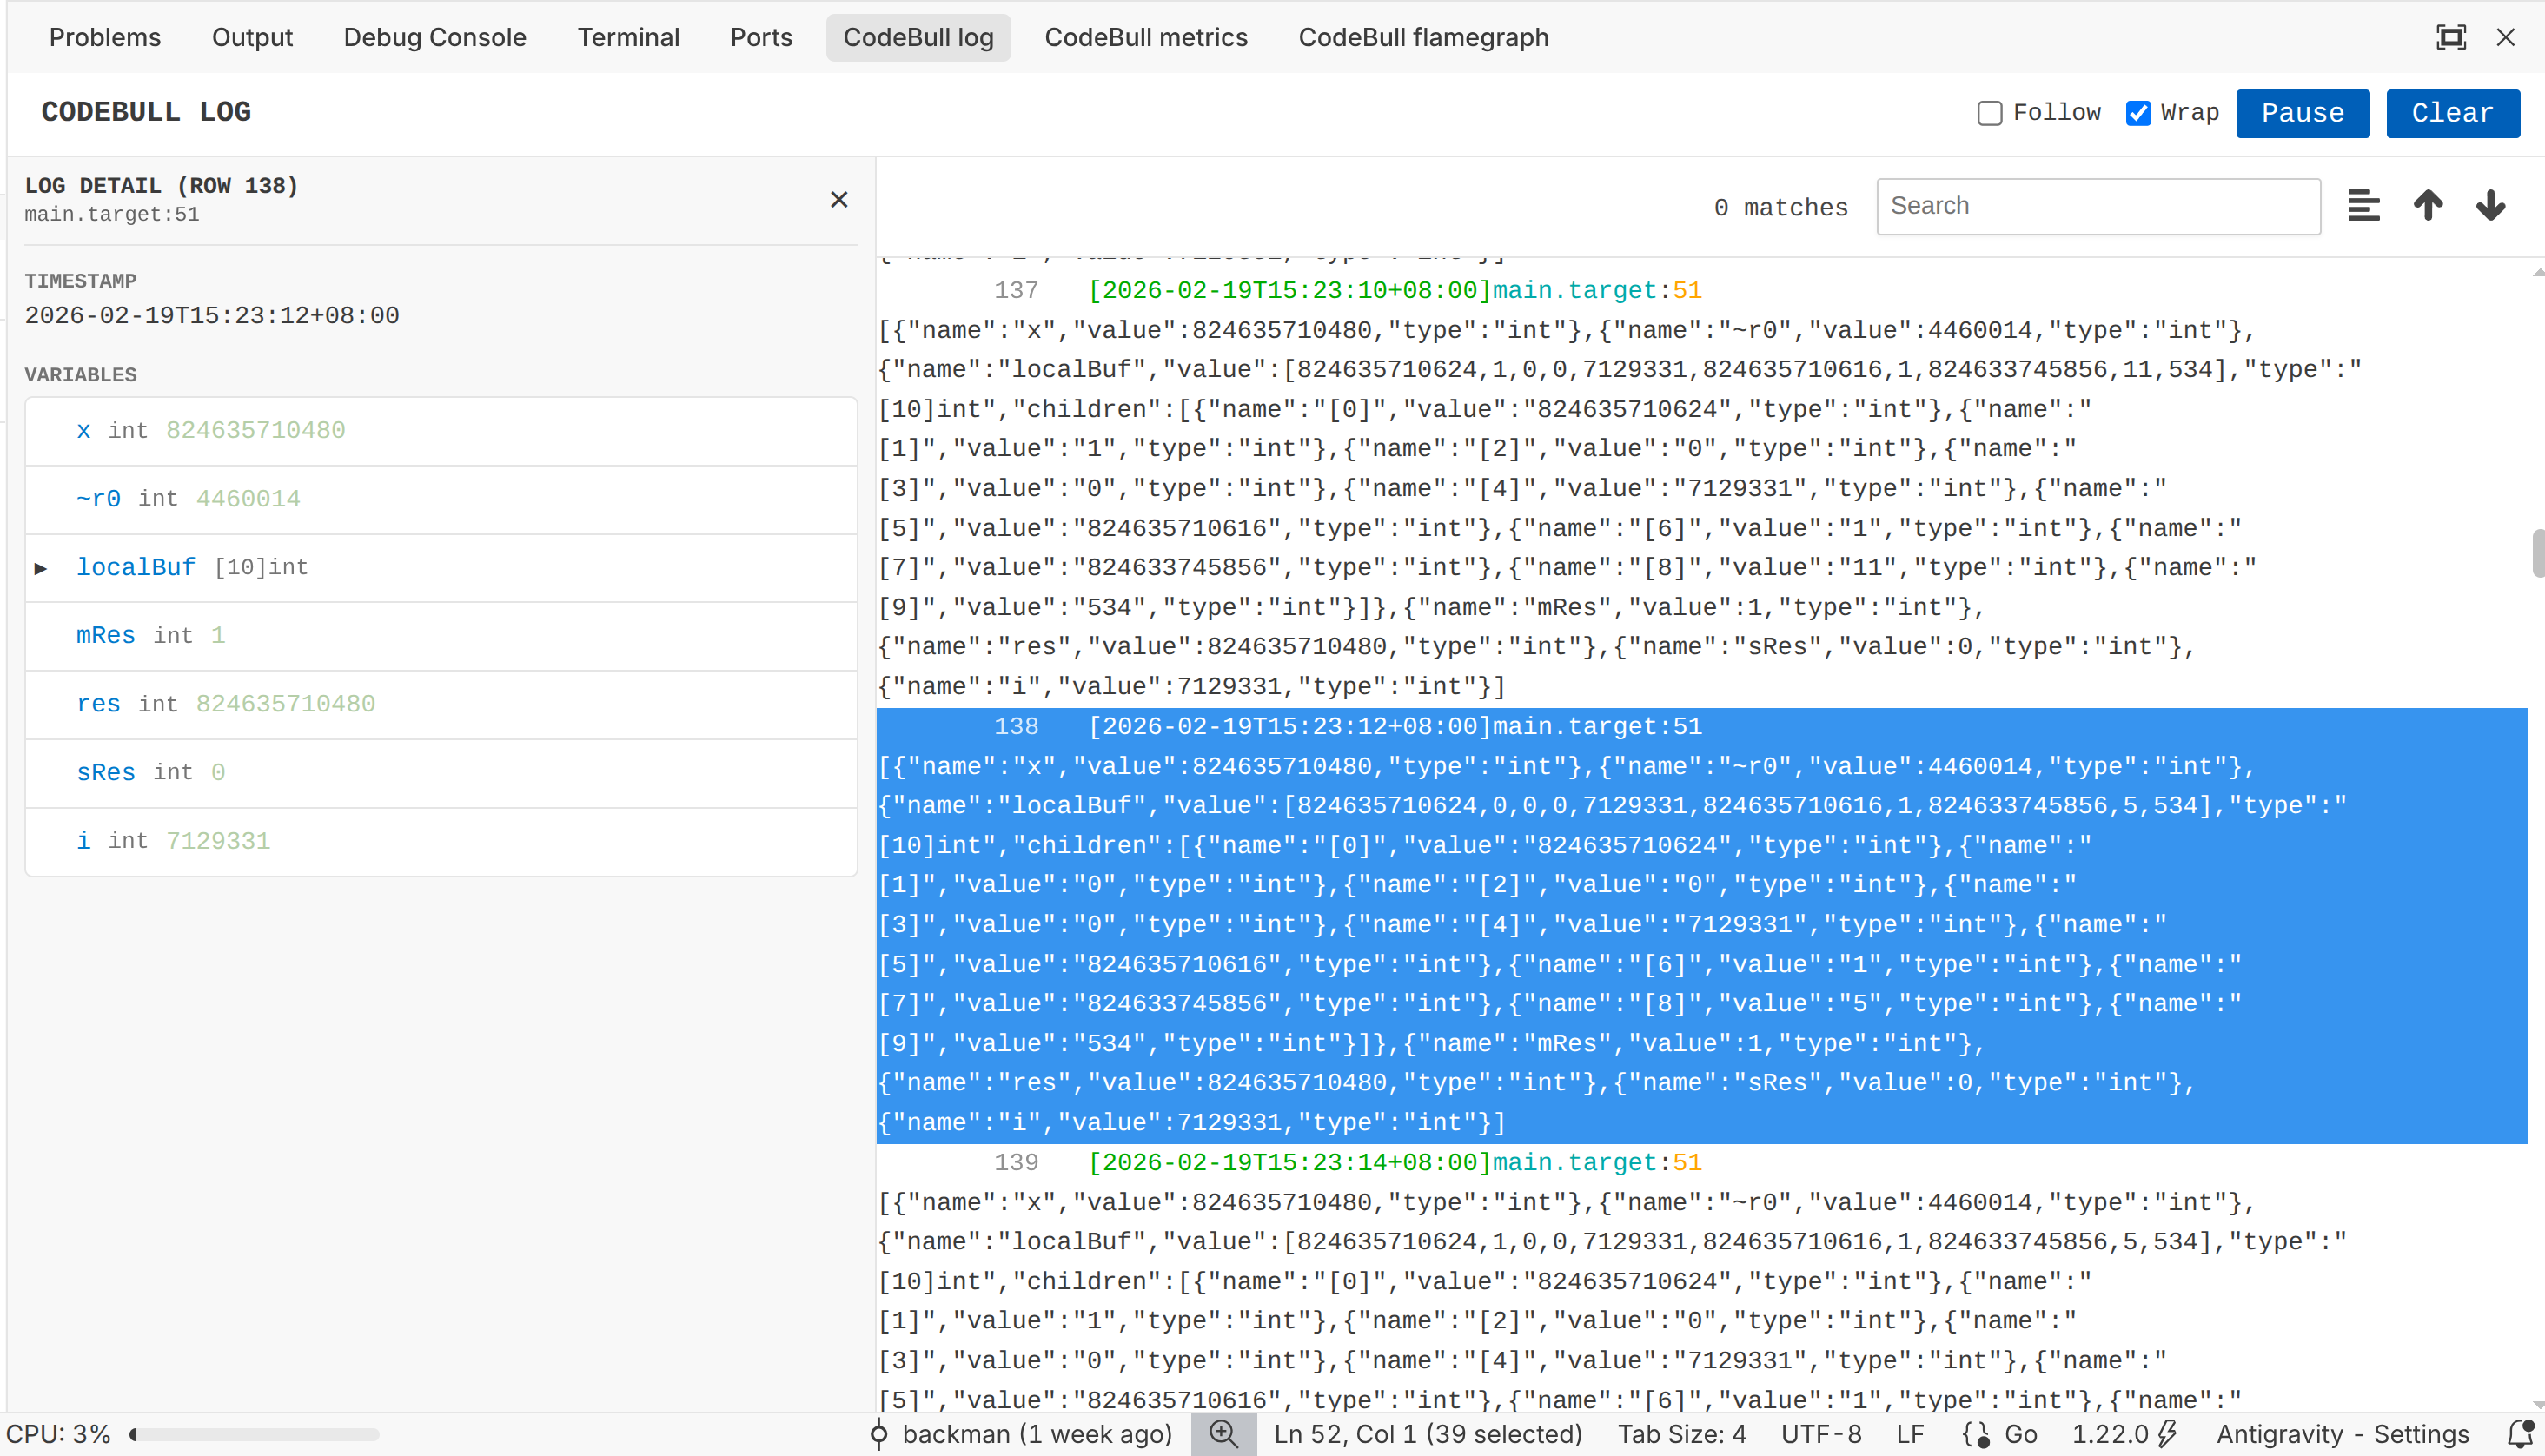Click the Go language mode icon
The height and width of the screenshot is (1456, 2545).
tap(1978, 1434)
